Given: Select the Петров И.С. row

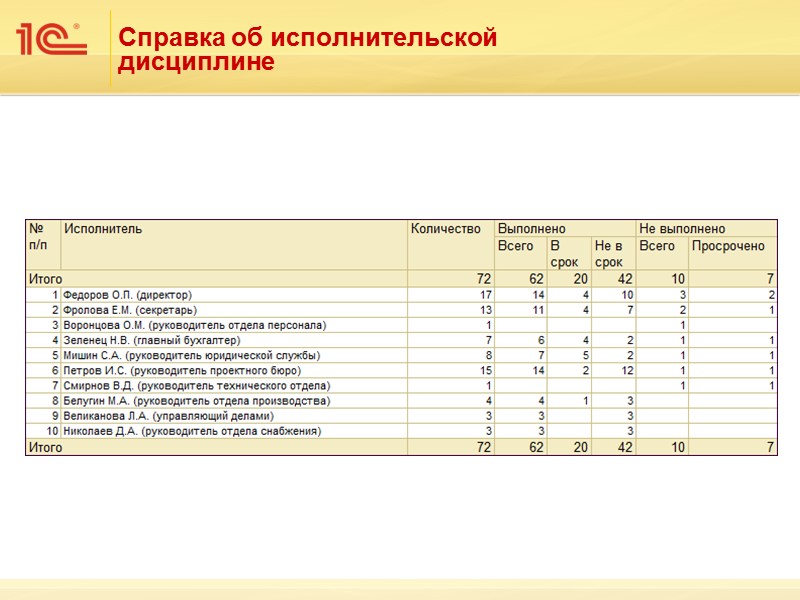Looking at the screenshot, I should 401,370.
